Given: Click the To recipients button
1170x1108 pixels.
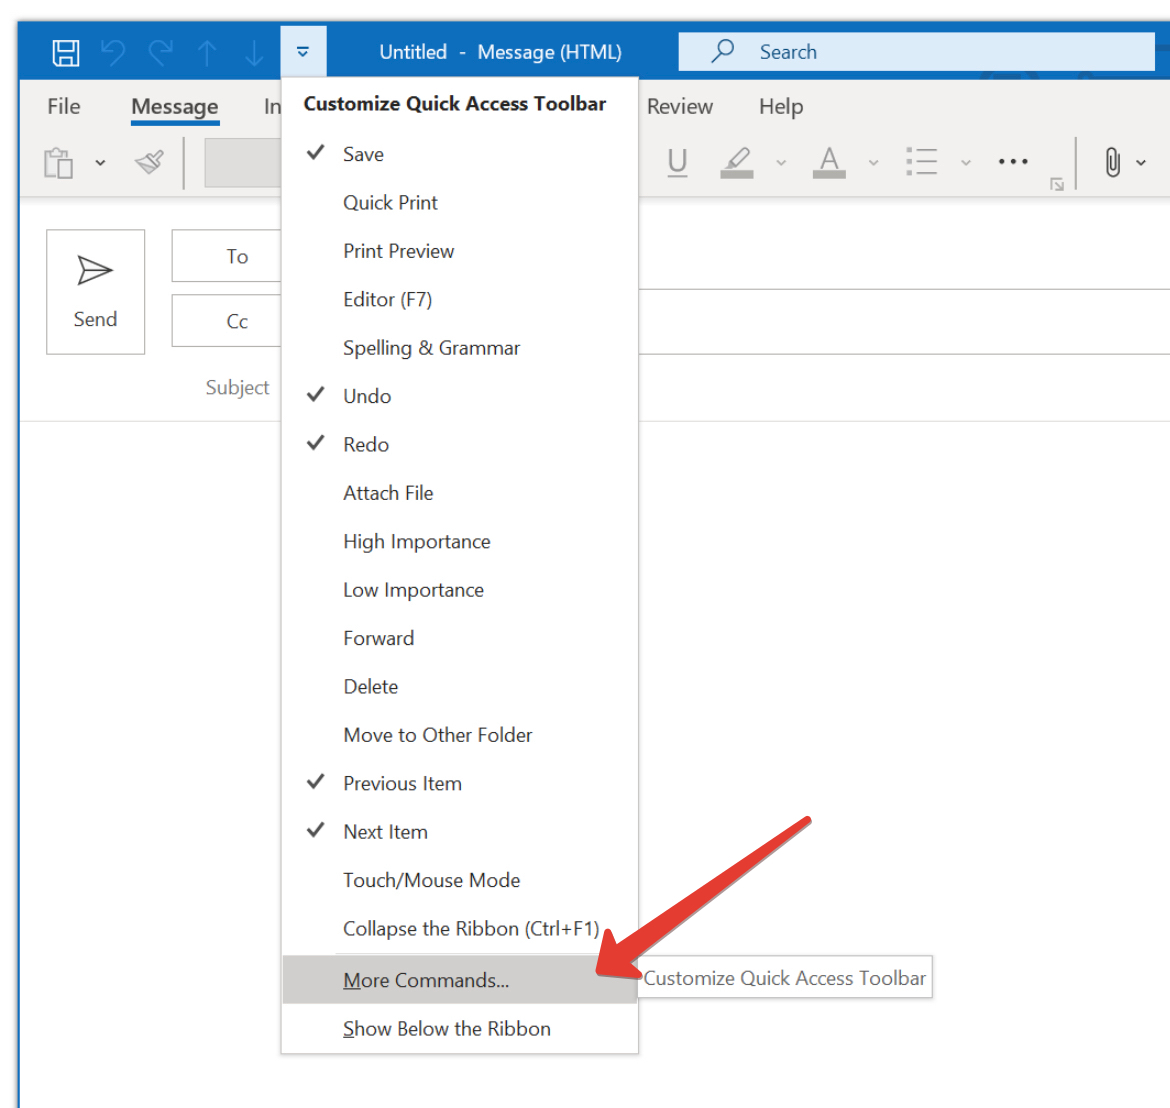Looking at the screenshot, I should 236,257.
